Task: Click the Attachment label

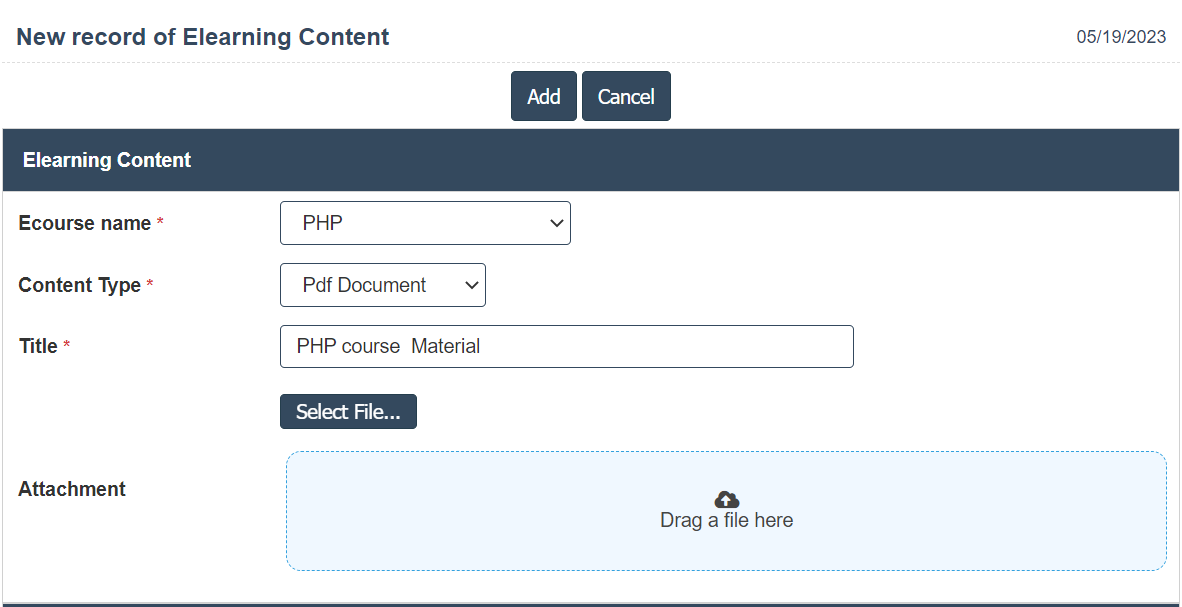Action: point(72,489)
